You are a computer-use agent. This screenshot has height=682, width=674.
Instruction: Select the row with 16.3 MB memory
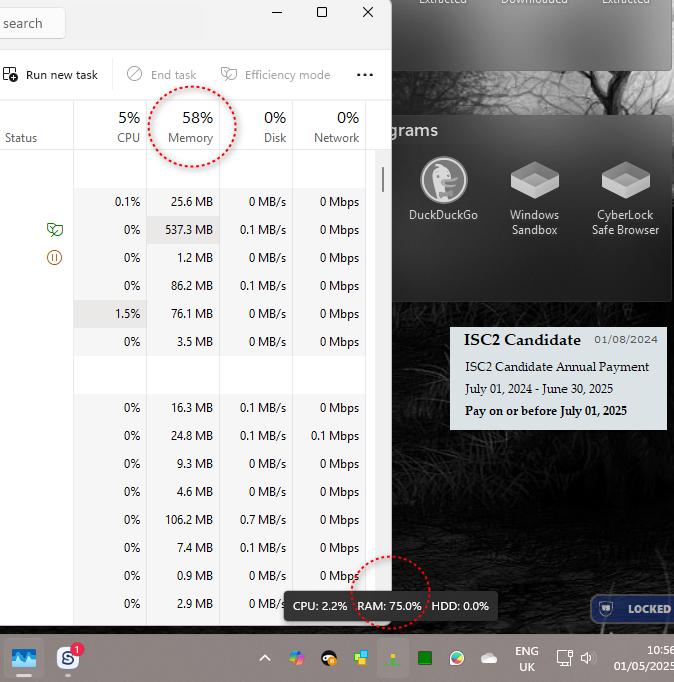click(183, 408)
